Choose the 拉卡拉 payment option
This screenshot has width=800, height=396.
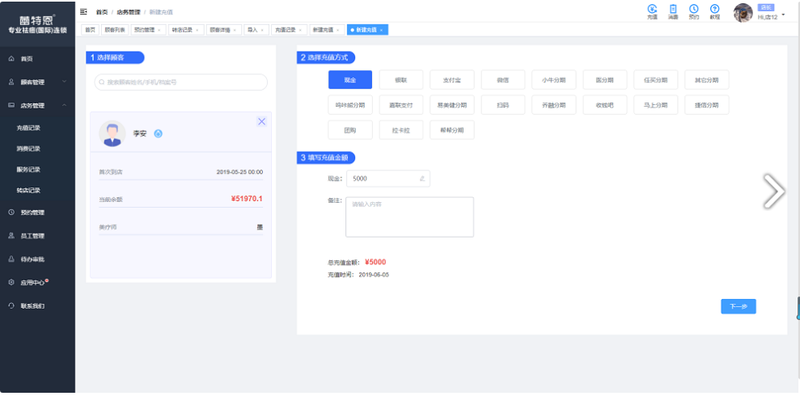tap(401, 130)
